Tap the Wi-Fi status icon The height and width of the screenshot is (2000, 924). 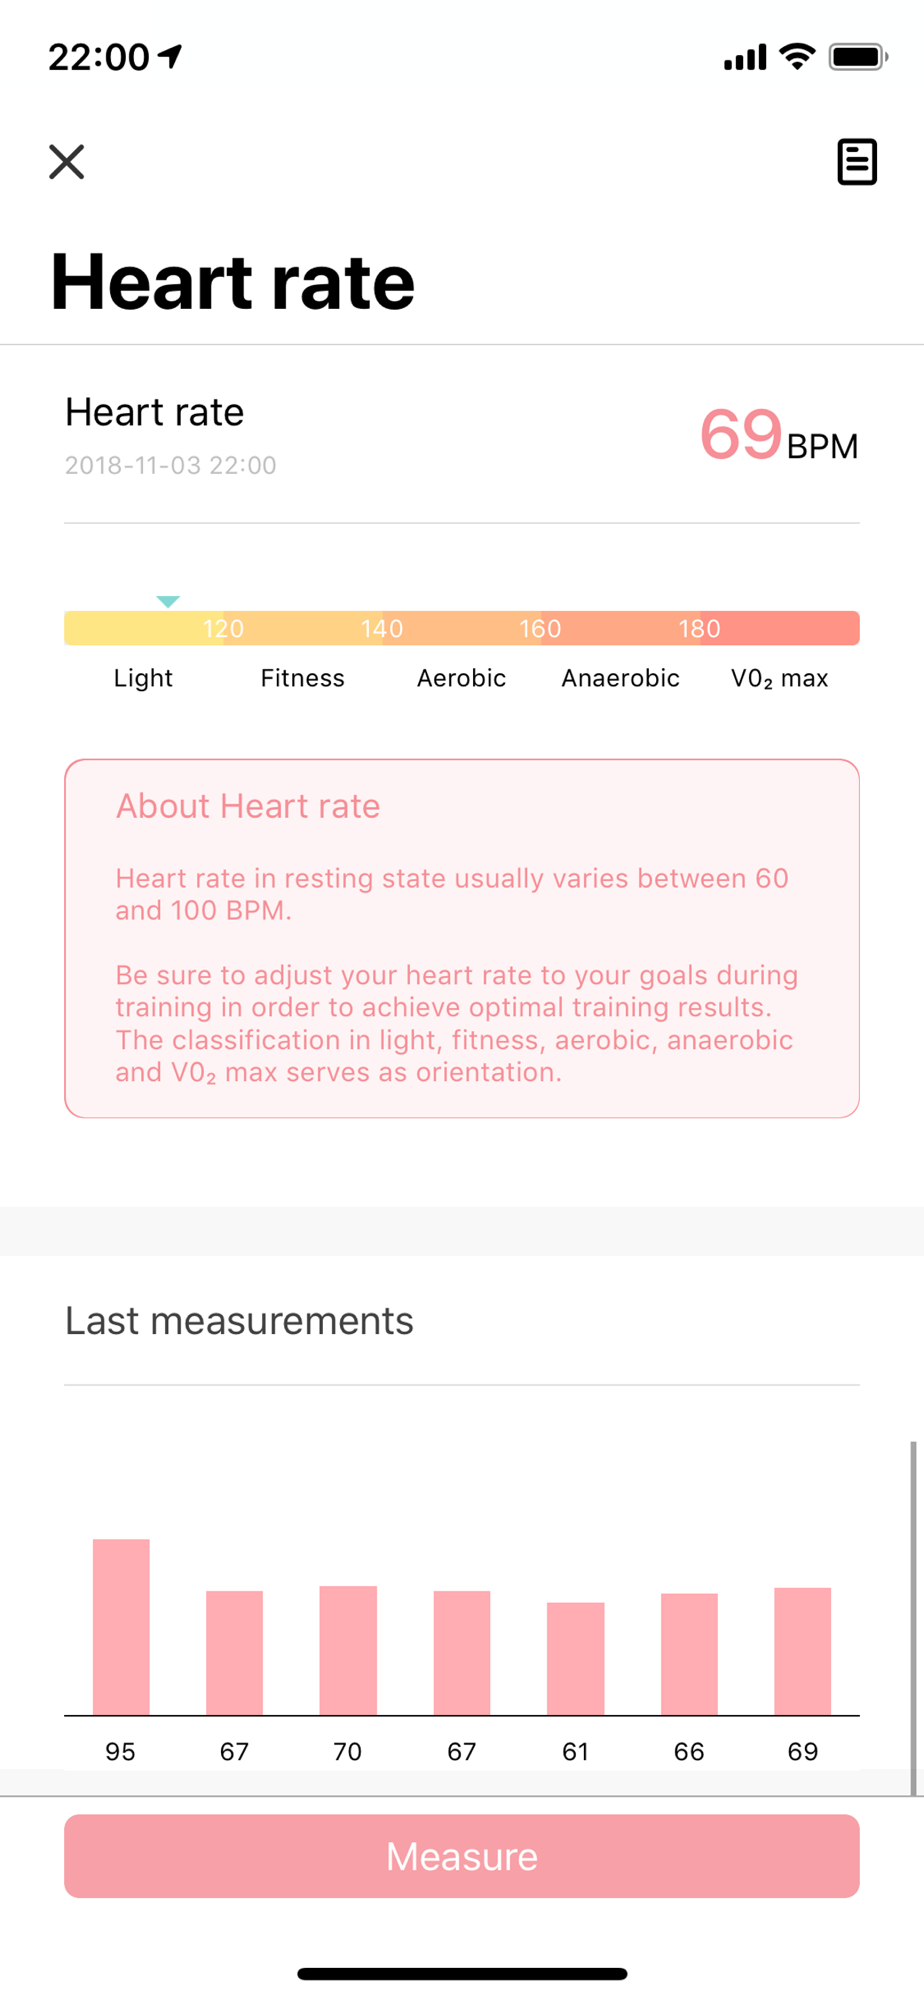click(x=797, y=57)
